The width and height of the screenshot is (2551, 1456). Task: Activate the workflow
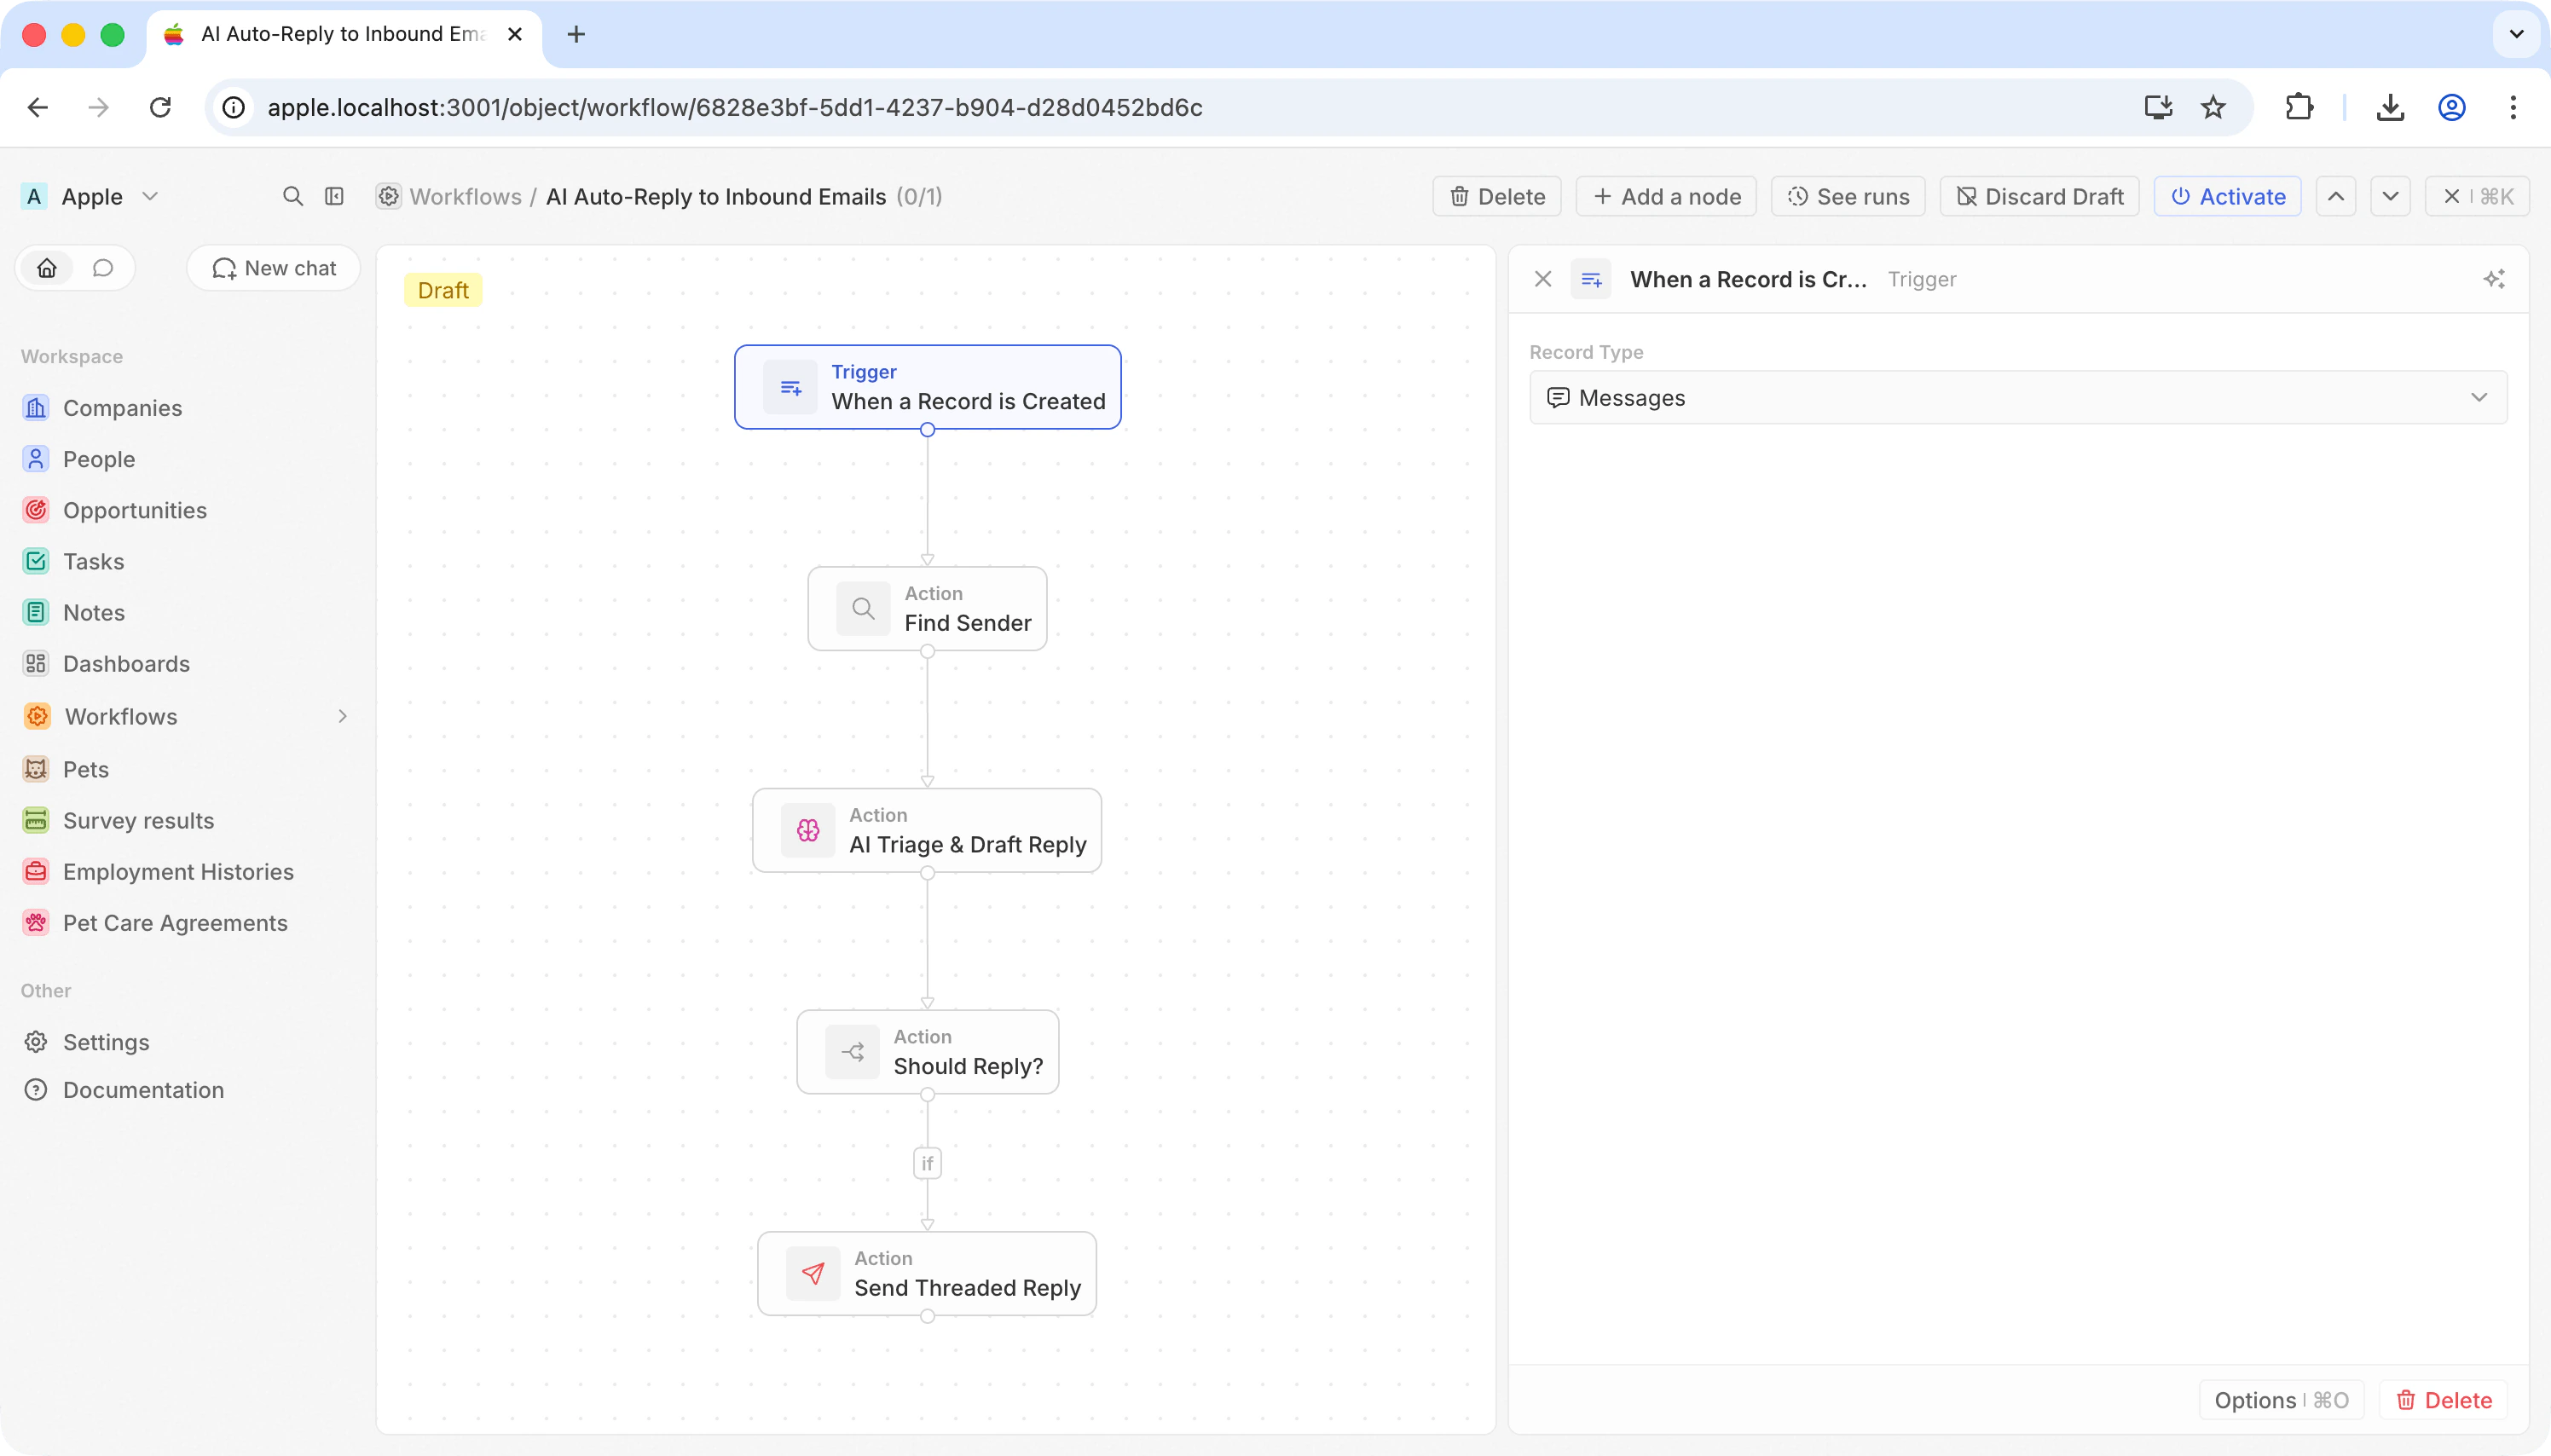pyautogui.click(x=2227, y=196)
